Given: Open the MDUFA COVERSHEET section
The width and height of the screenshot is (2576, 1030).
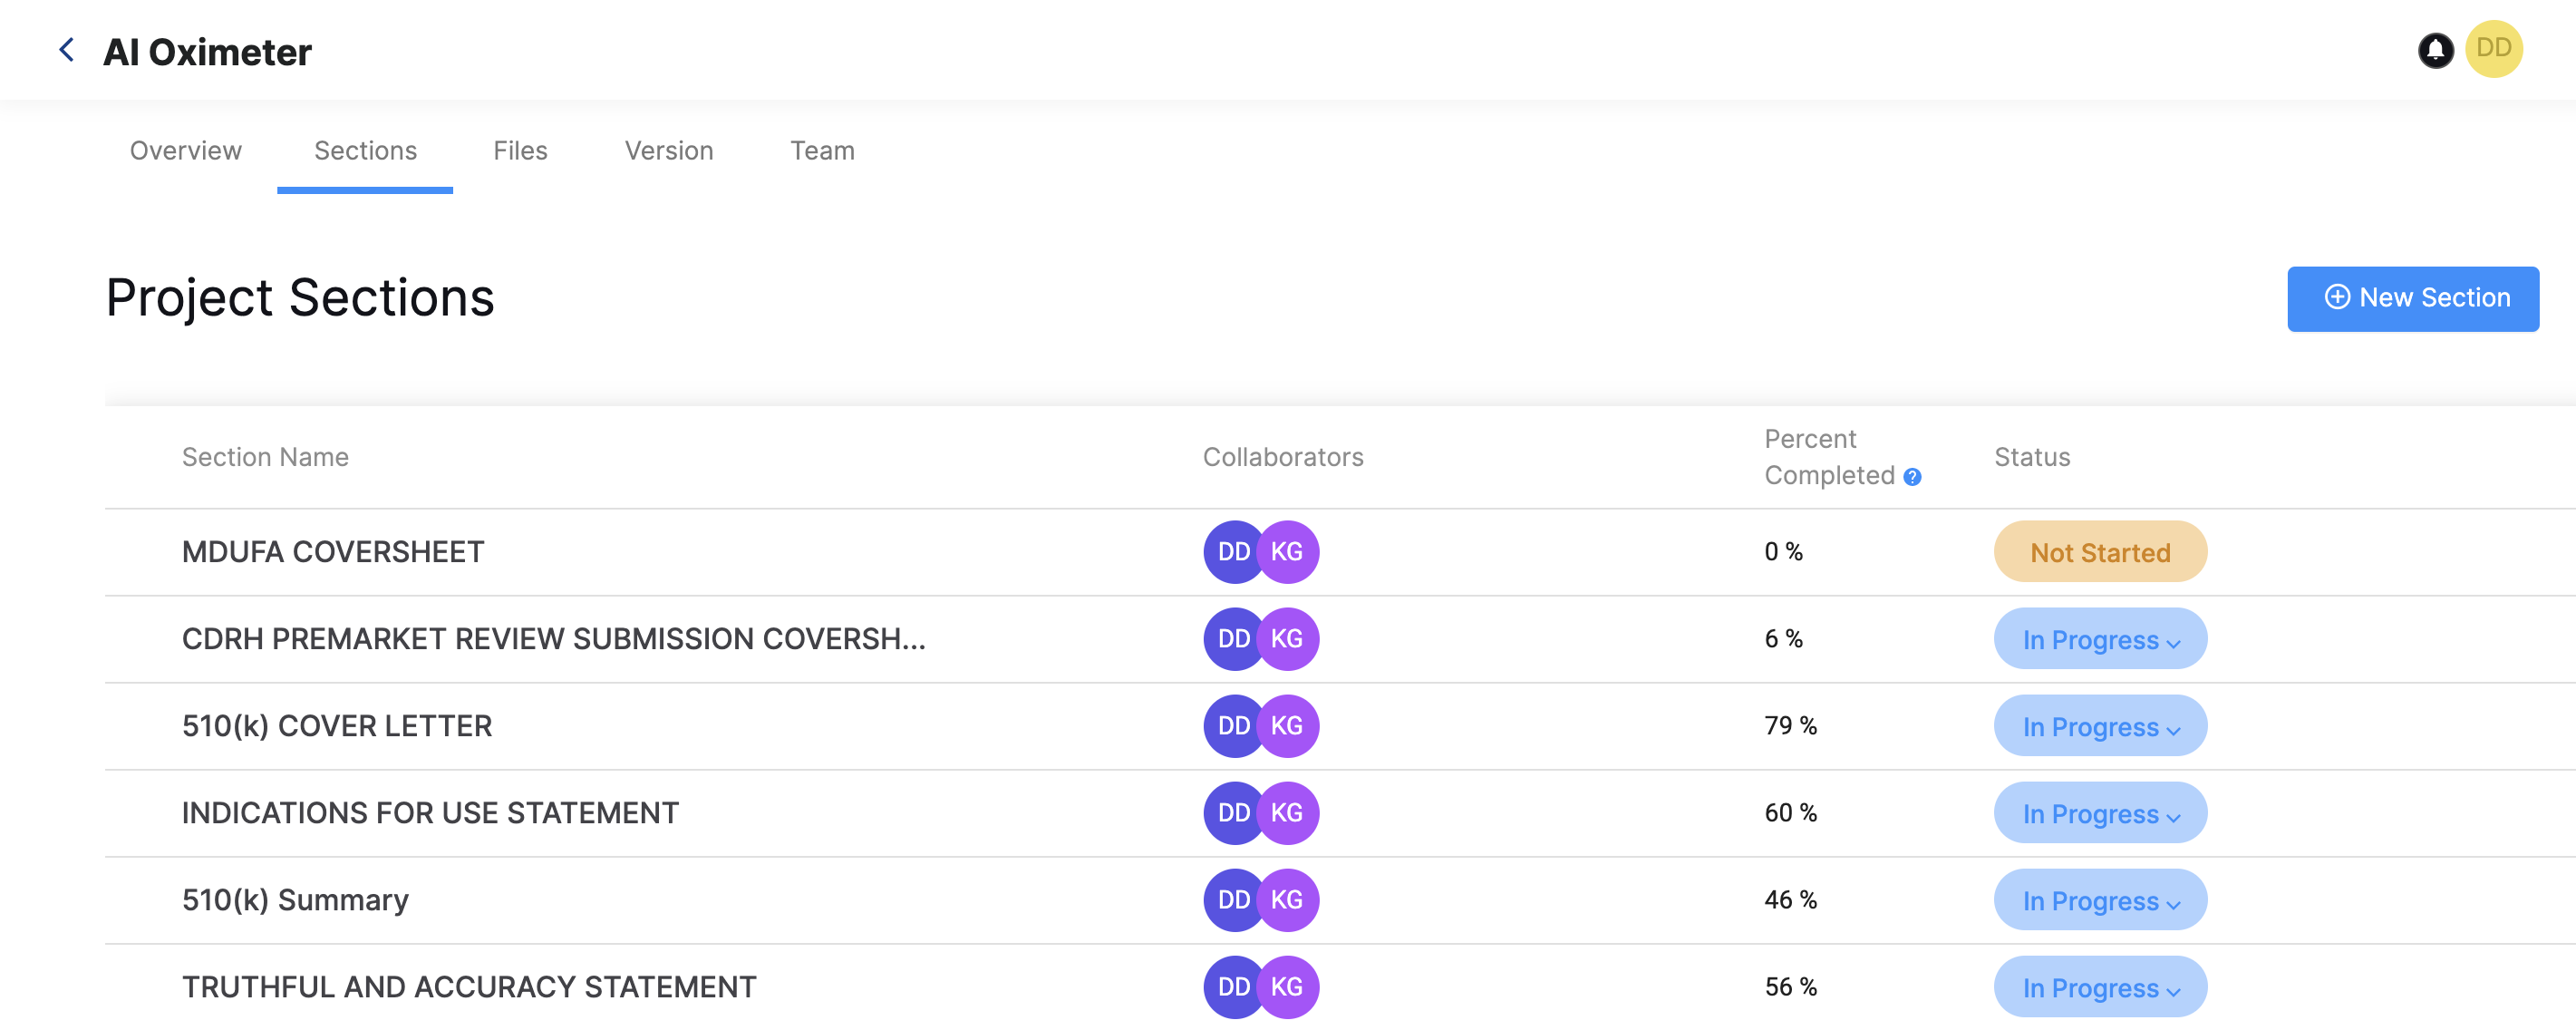Looking at the screenshot, I should point(333,552).
